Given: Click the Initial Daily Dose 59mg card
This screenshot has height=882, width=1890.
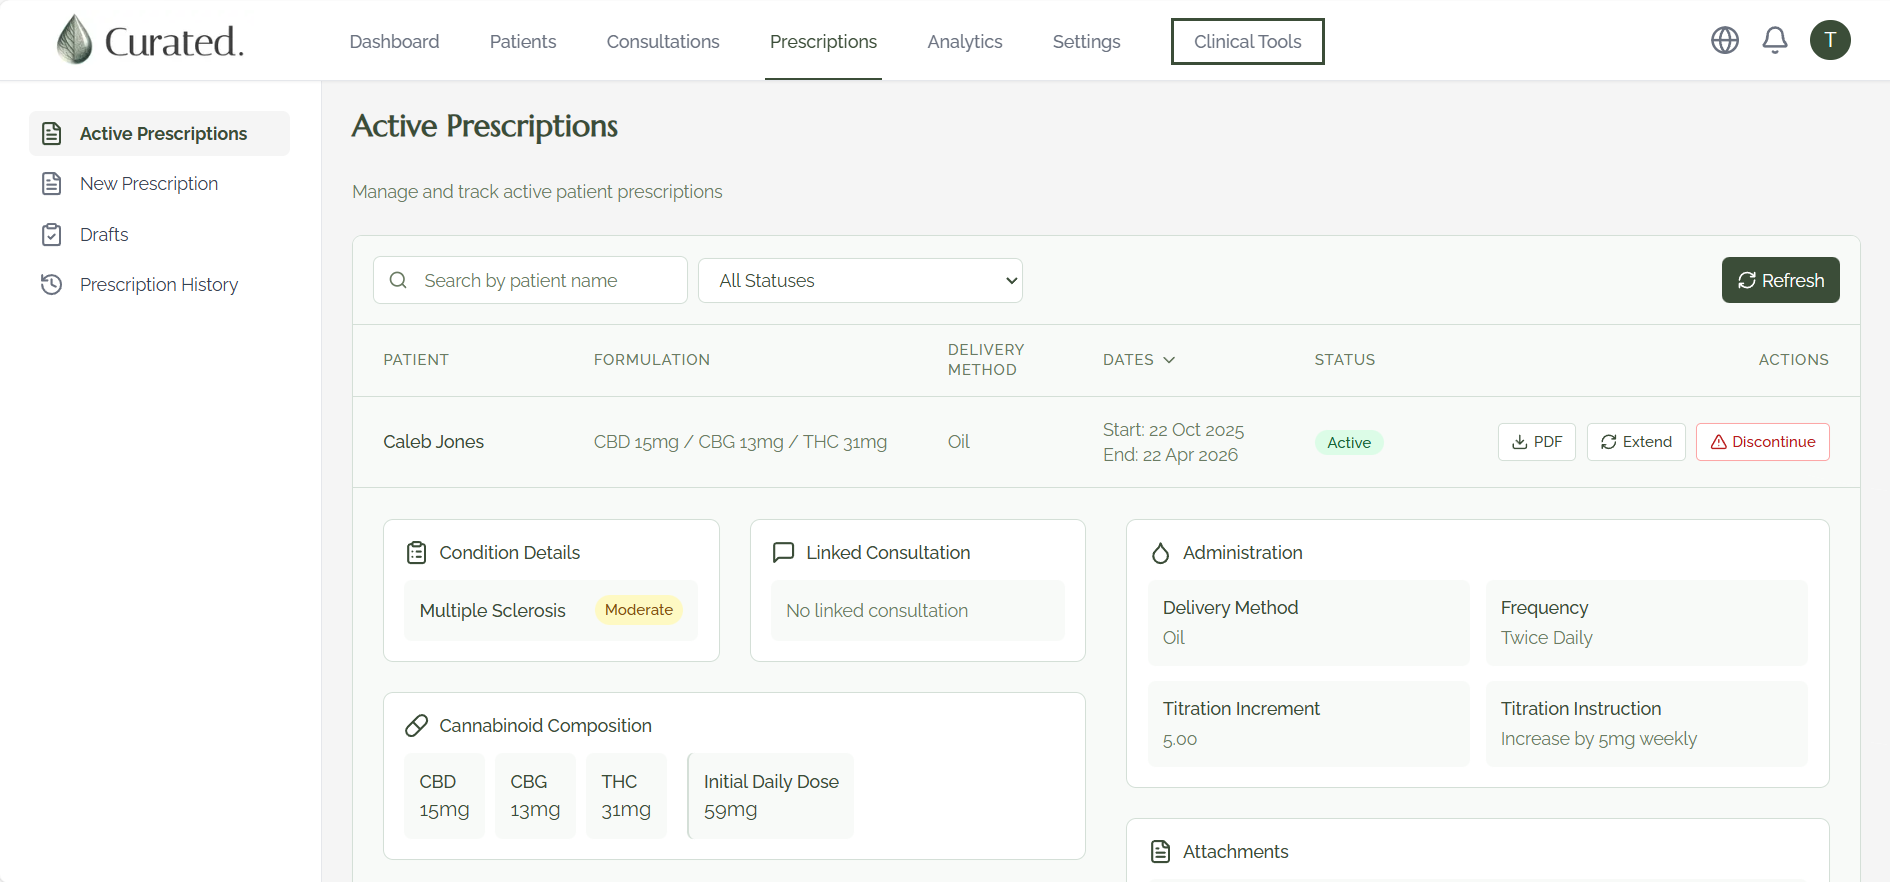Looking at the screenshot, I should pos(770,796).
